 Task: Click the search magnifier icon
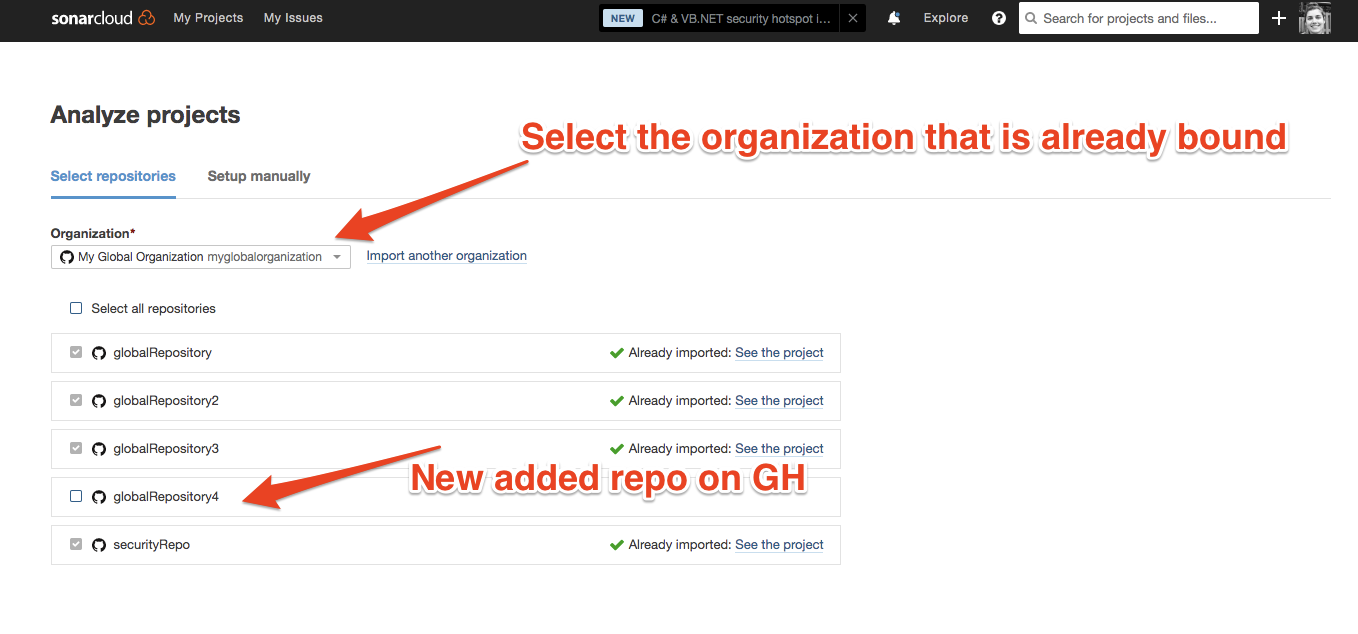click(x=1031, y=18)
